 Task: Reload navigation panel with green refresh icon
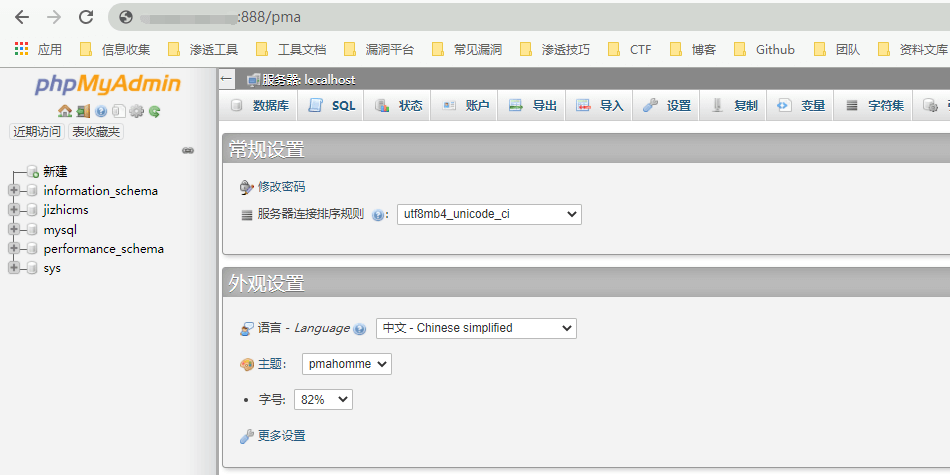pyautogui.click(x=154, y=111)
